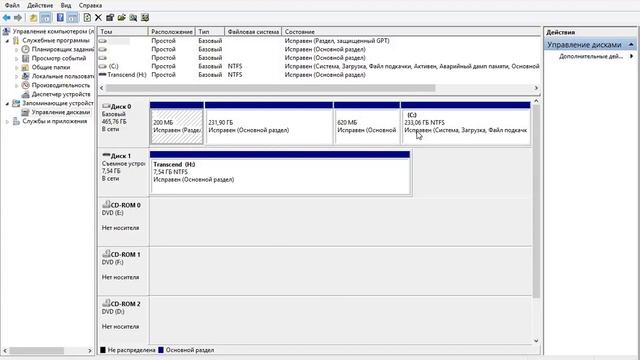Toggle the show/hide Action pane toolbar icon
640x360 pixels.
point(72,18)
